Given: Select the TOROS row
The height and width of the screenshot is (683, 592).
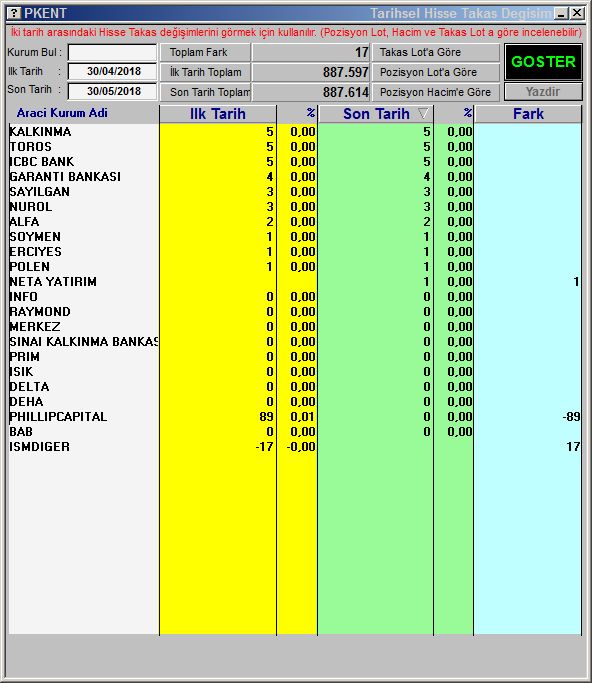Looking at the screenshot, I should (x=295, y=147).
